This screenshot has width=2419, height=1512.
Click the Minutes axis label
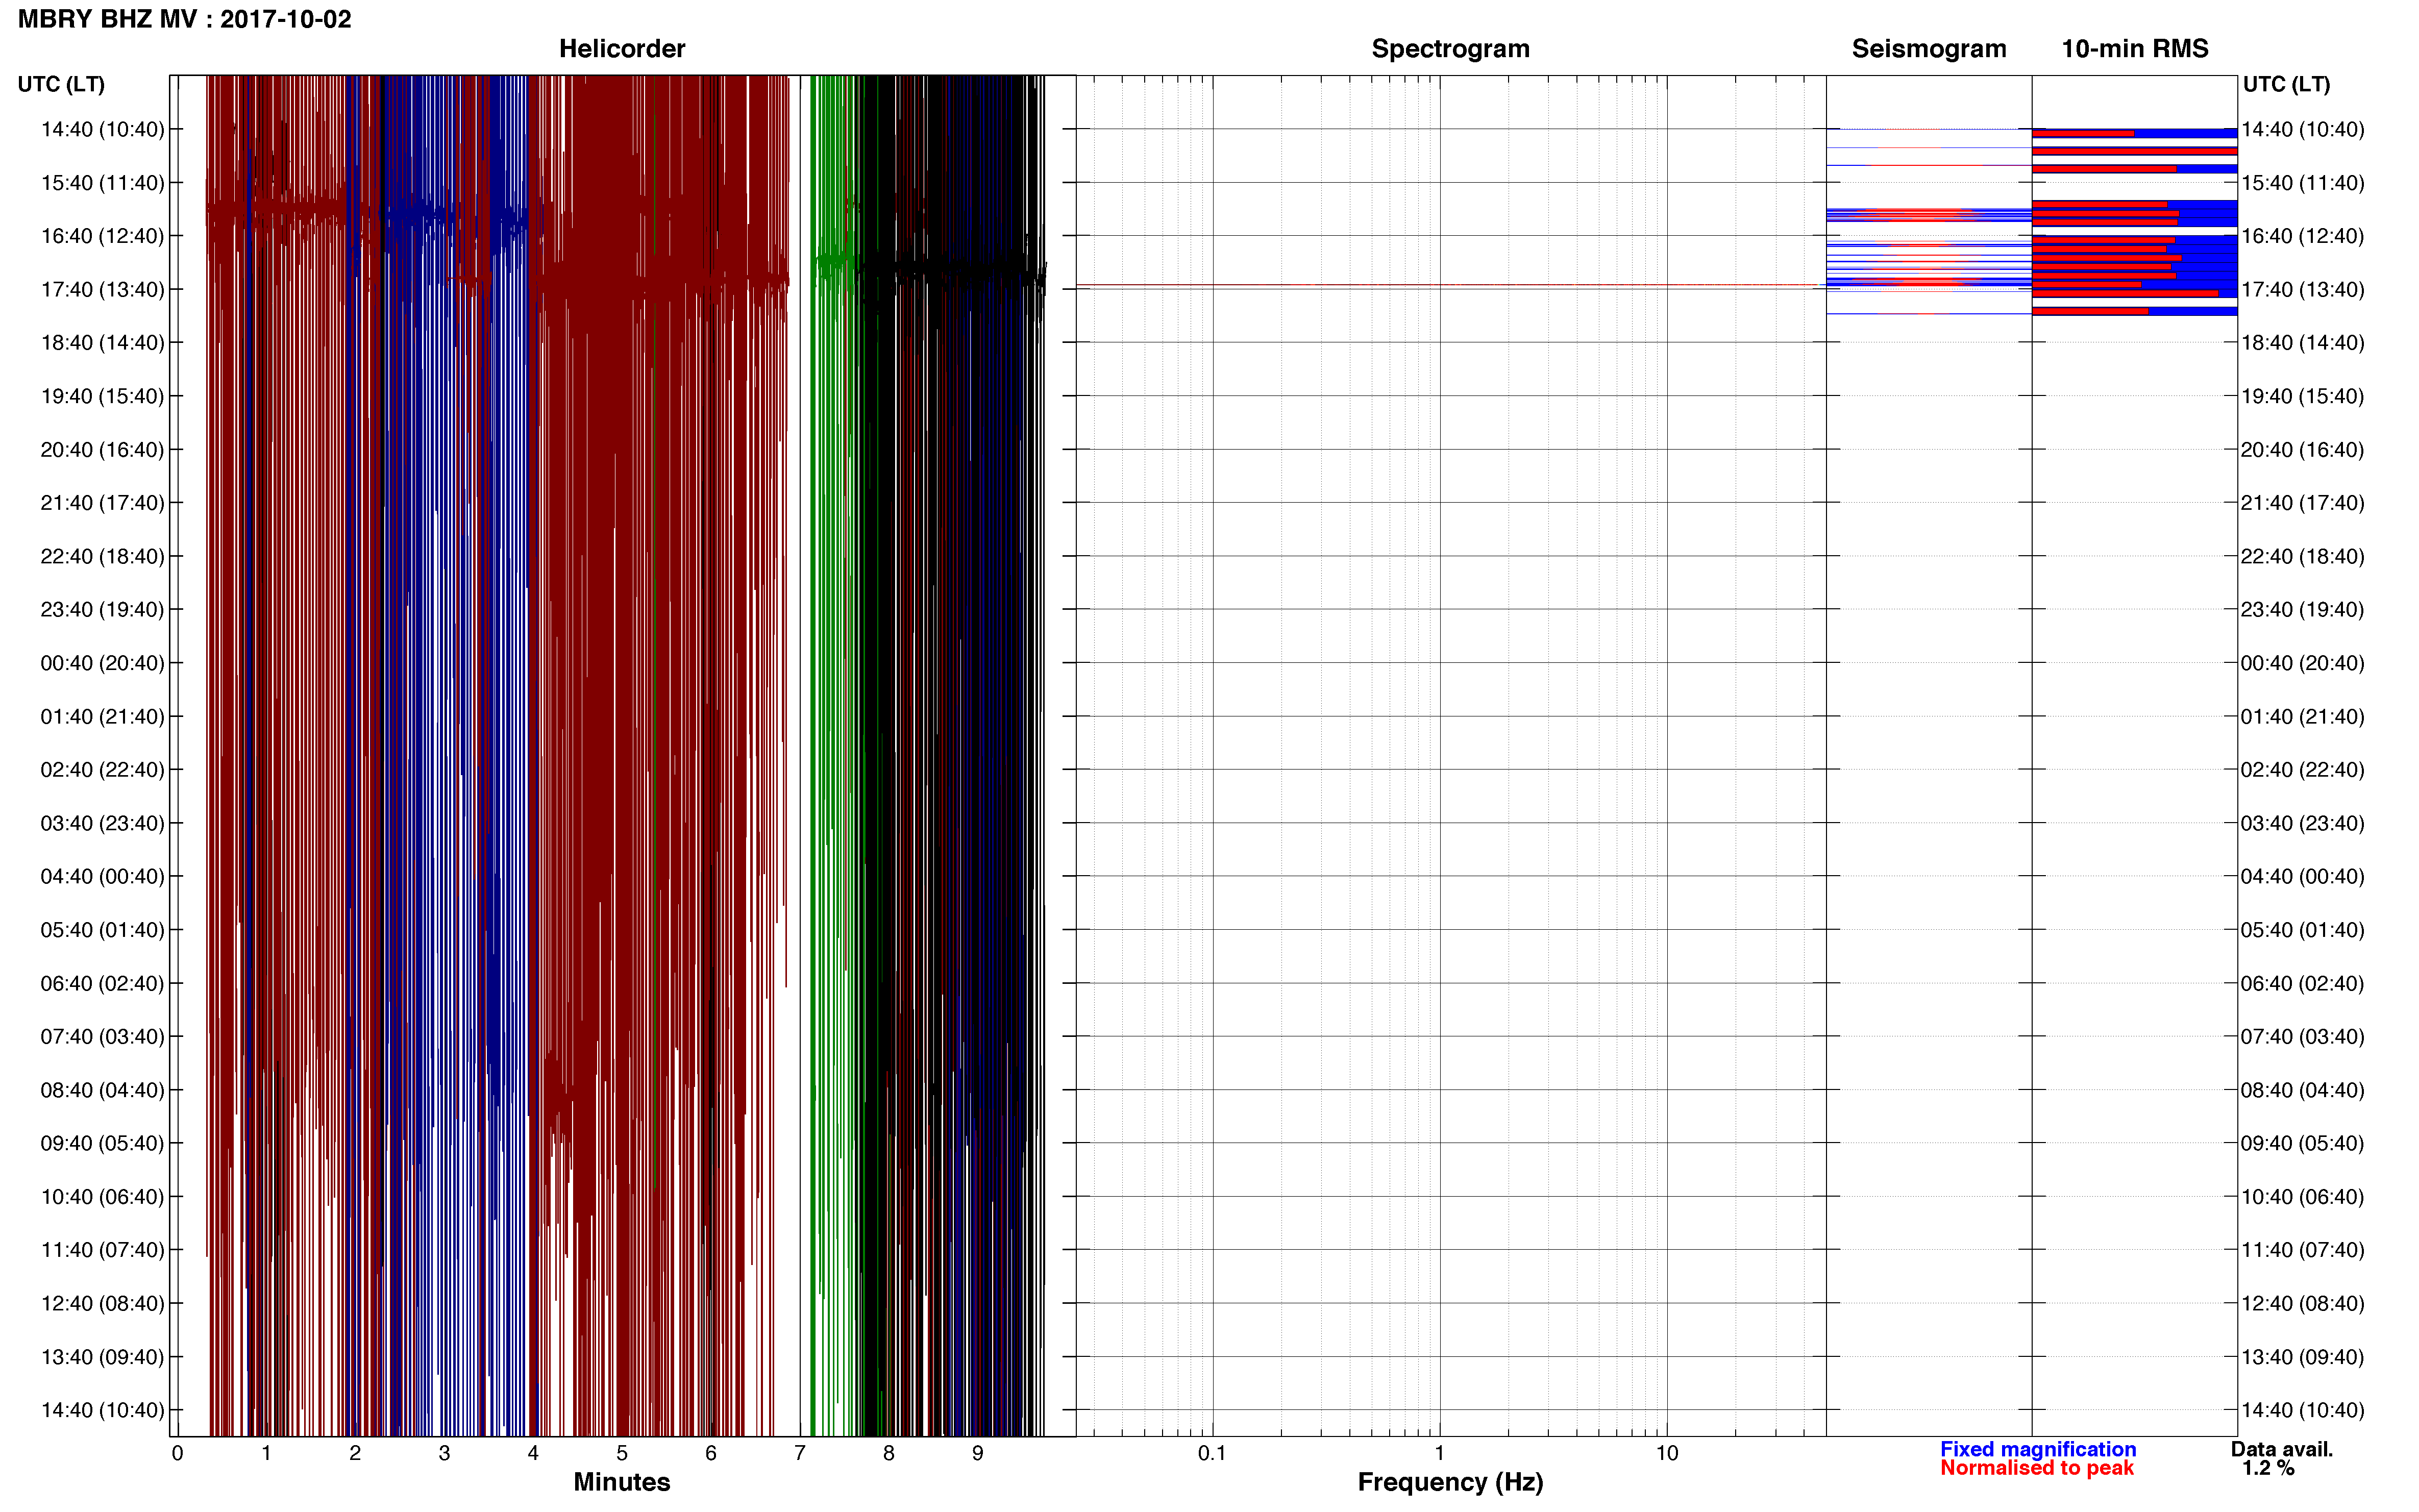tap(621, 1482)
